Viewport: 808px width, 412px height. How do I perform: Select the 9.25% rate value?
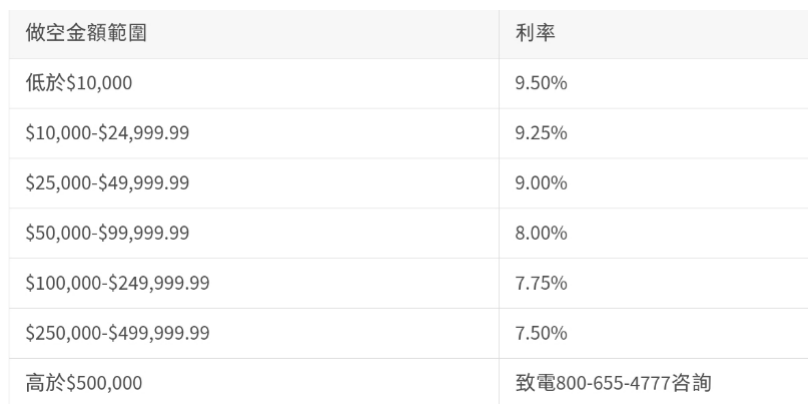pos(541,134)
